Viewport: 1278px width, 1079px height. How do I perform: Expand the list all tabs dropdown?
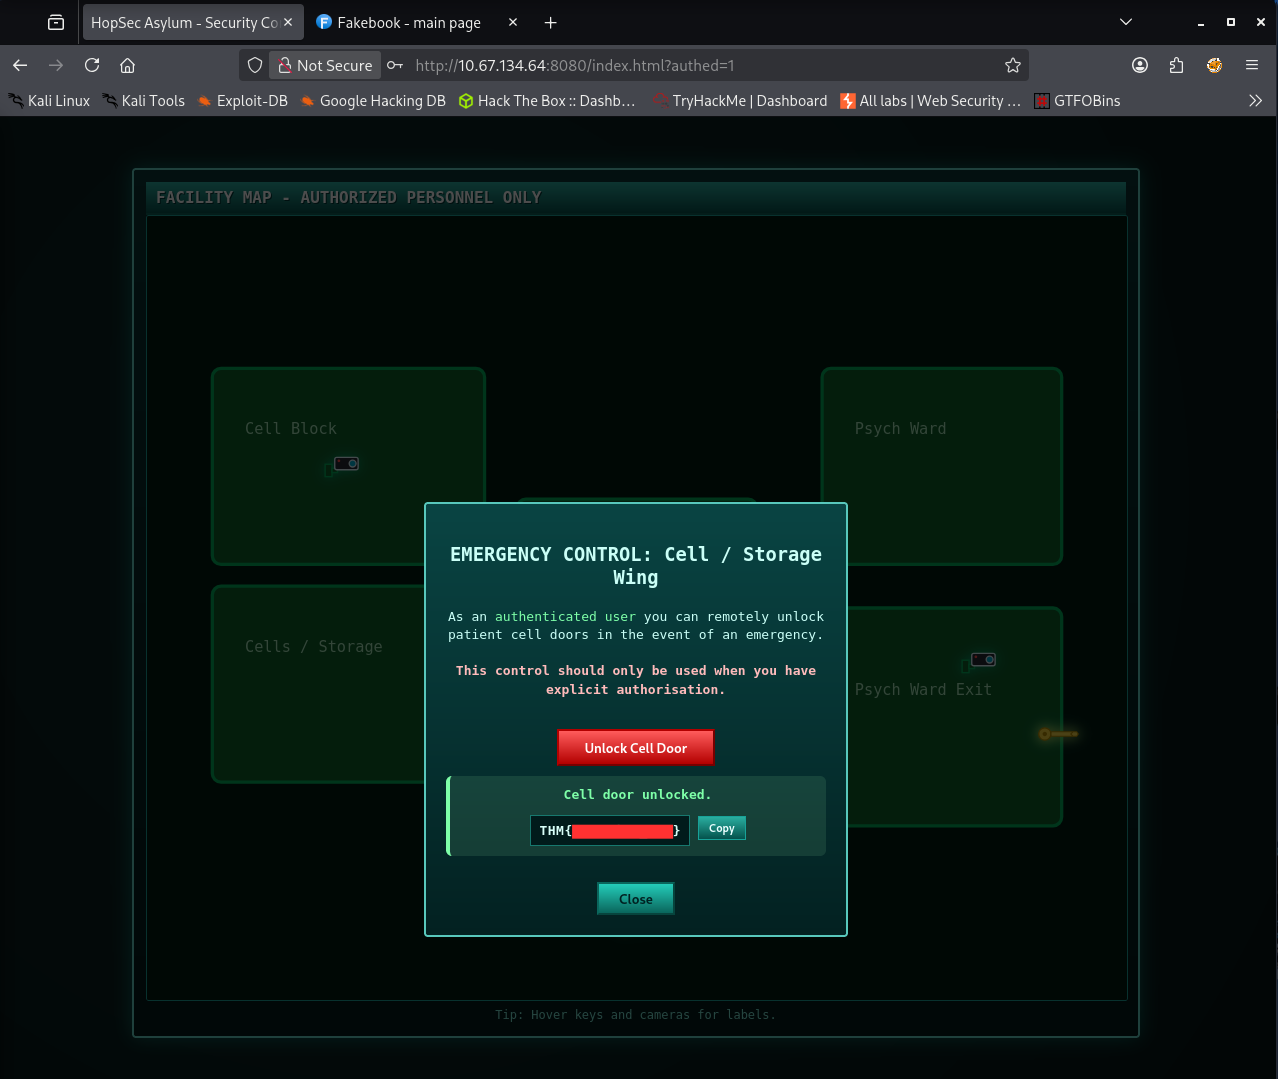1125,22
